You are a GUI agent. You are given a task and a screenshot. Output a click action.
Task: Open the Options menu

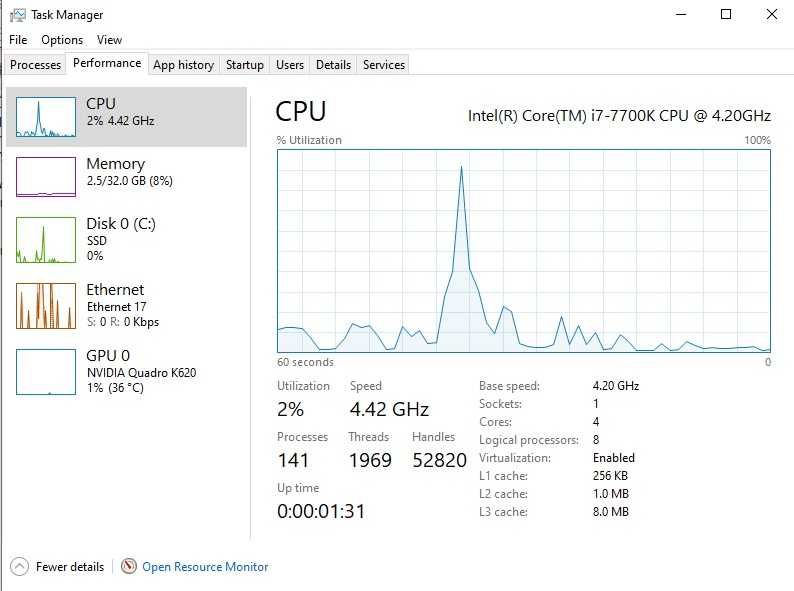[62, 40]
